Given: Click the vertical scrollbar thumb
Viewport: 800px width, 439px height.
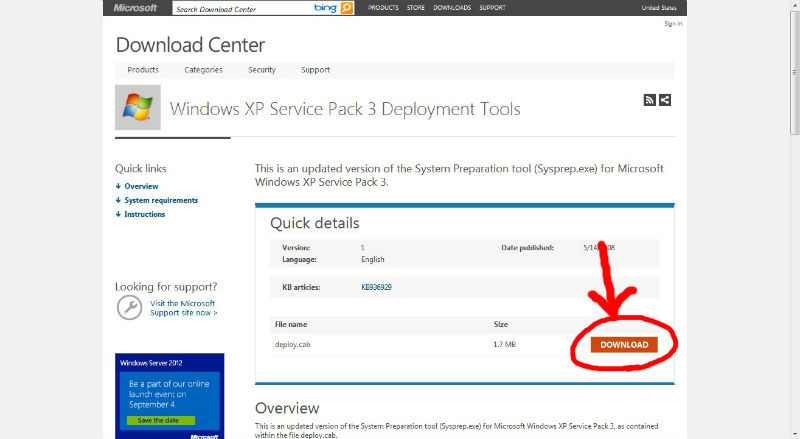Looking at the screenshot, I should (795, 71).
